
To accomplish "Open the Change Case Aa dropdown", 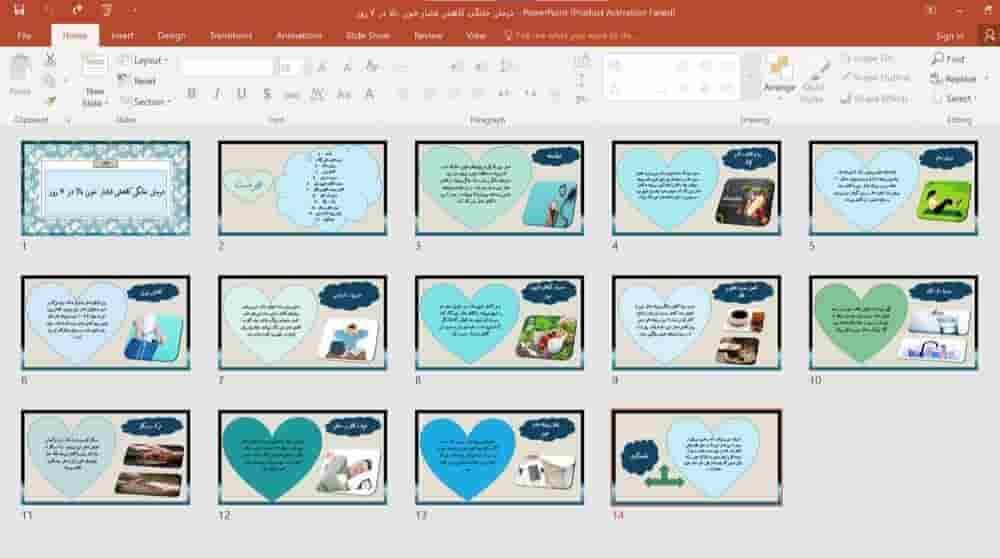I will [344, 94].
